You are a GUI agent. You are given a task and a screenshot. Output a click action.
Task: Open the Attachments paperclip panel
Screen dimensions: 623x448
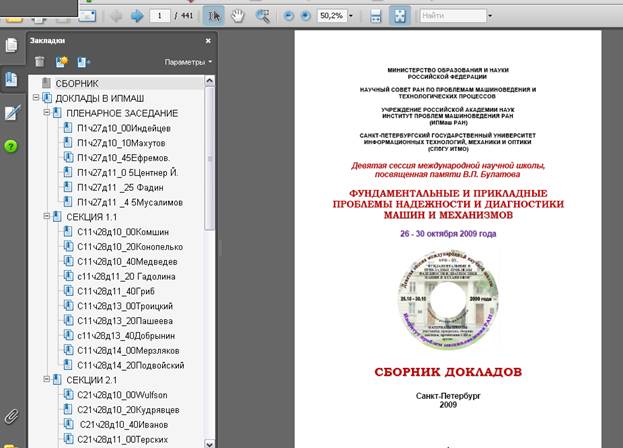(x=11, y=417)
